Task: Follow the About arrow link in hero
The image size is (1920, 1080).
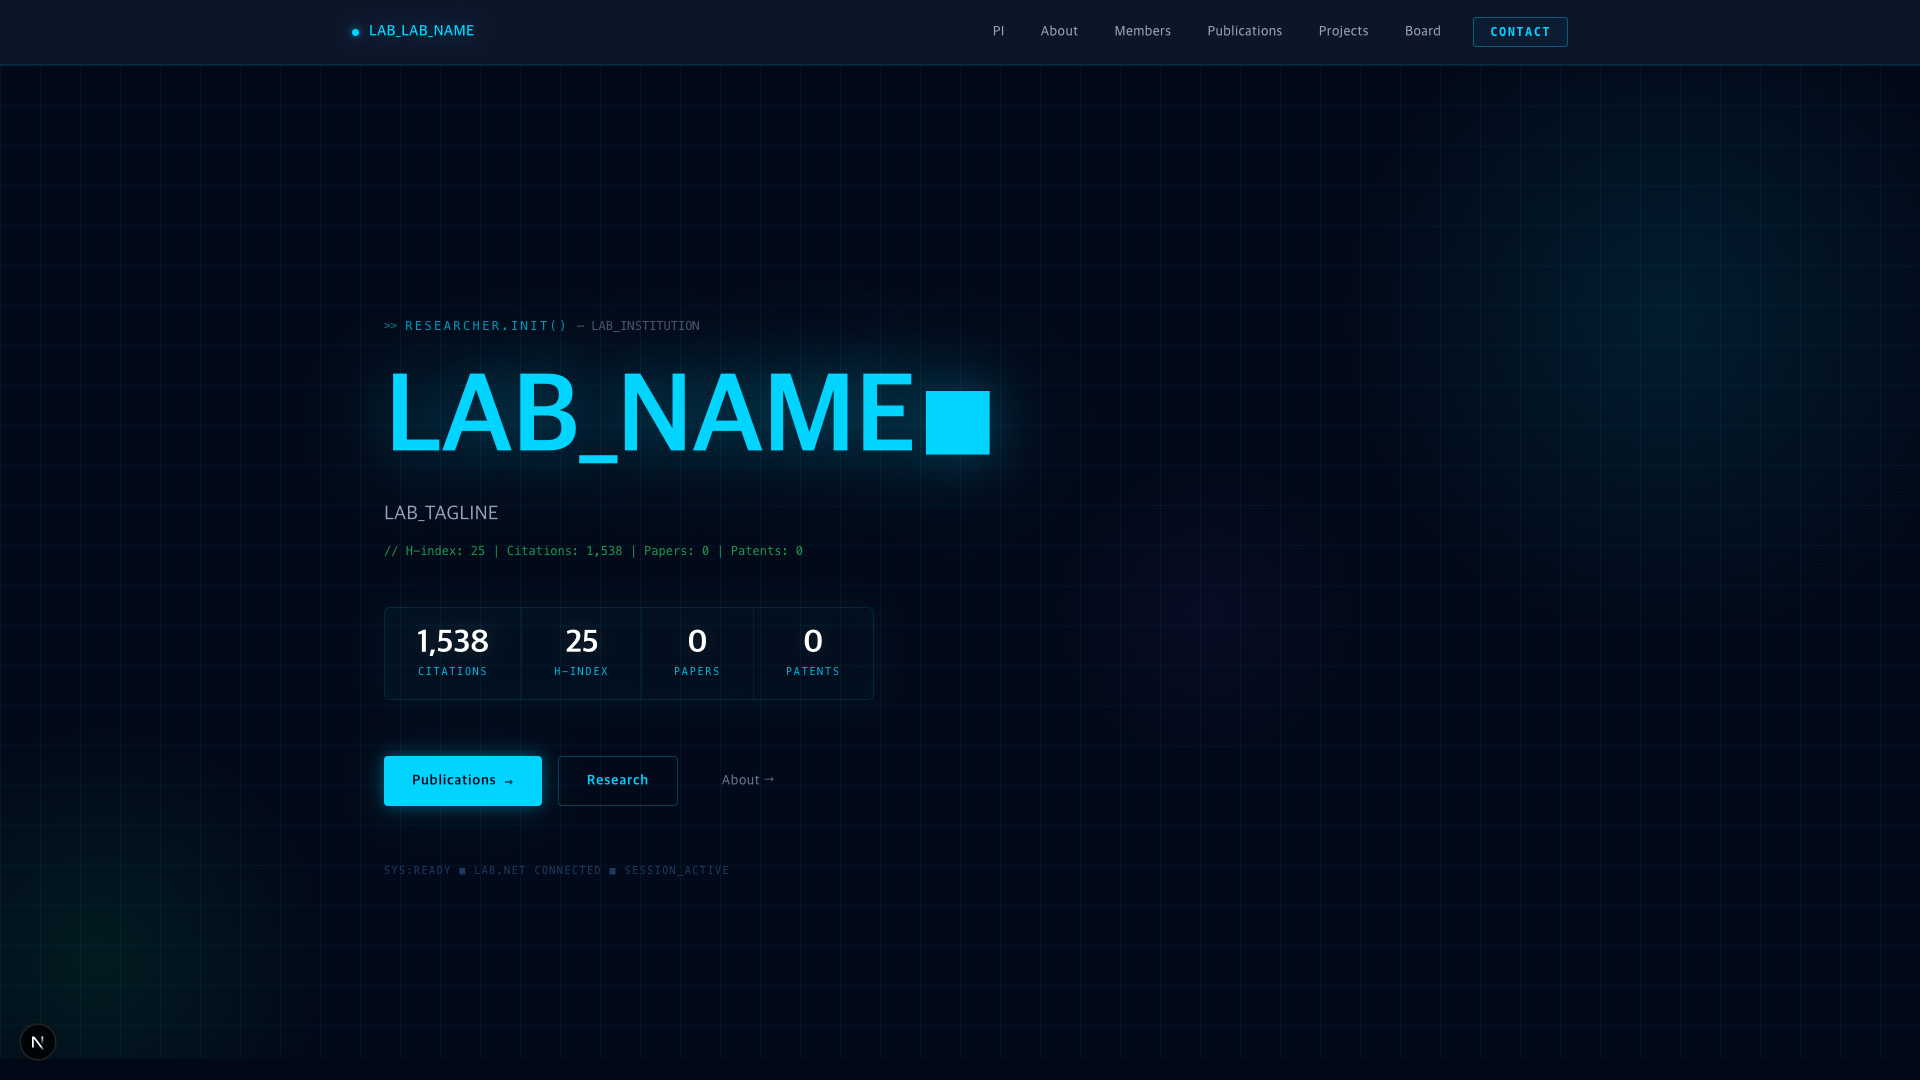Action: coord(747,780)
